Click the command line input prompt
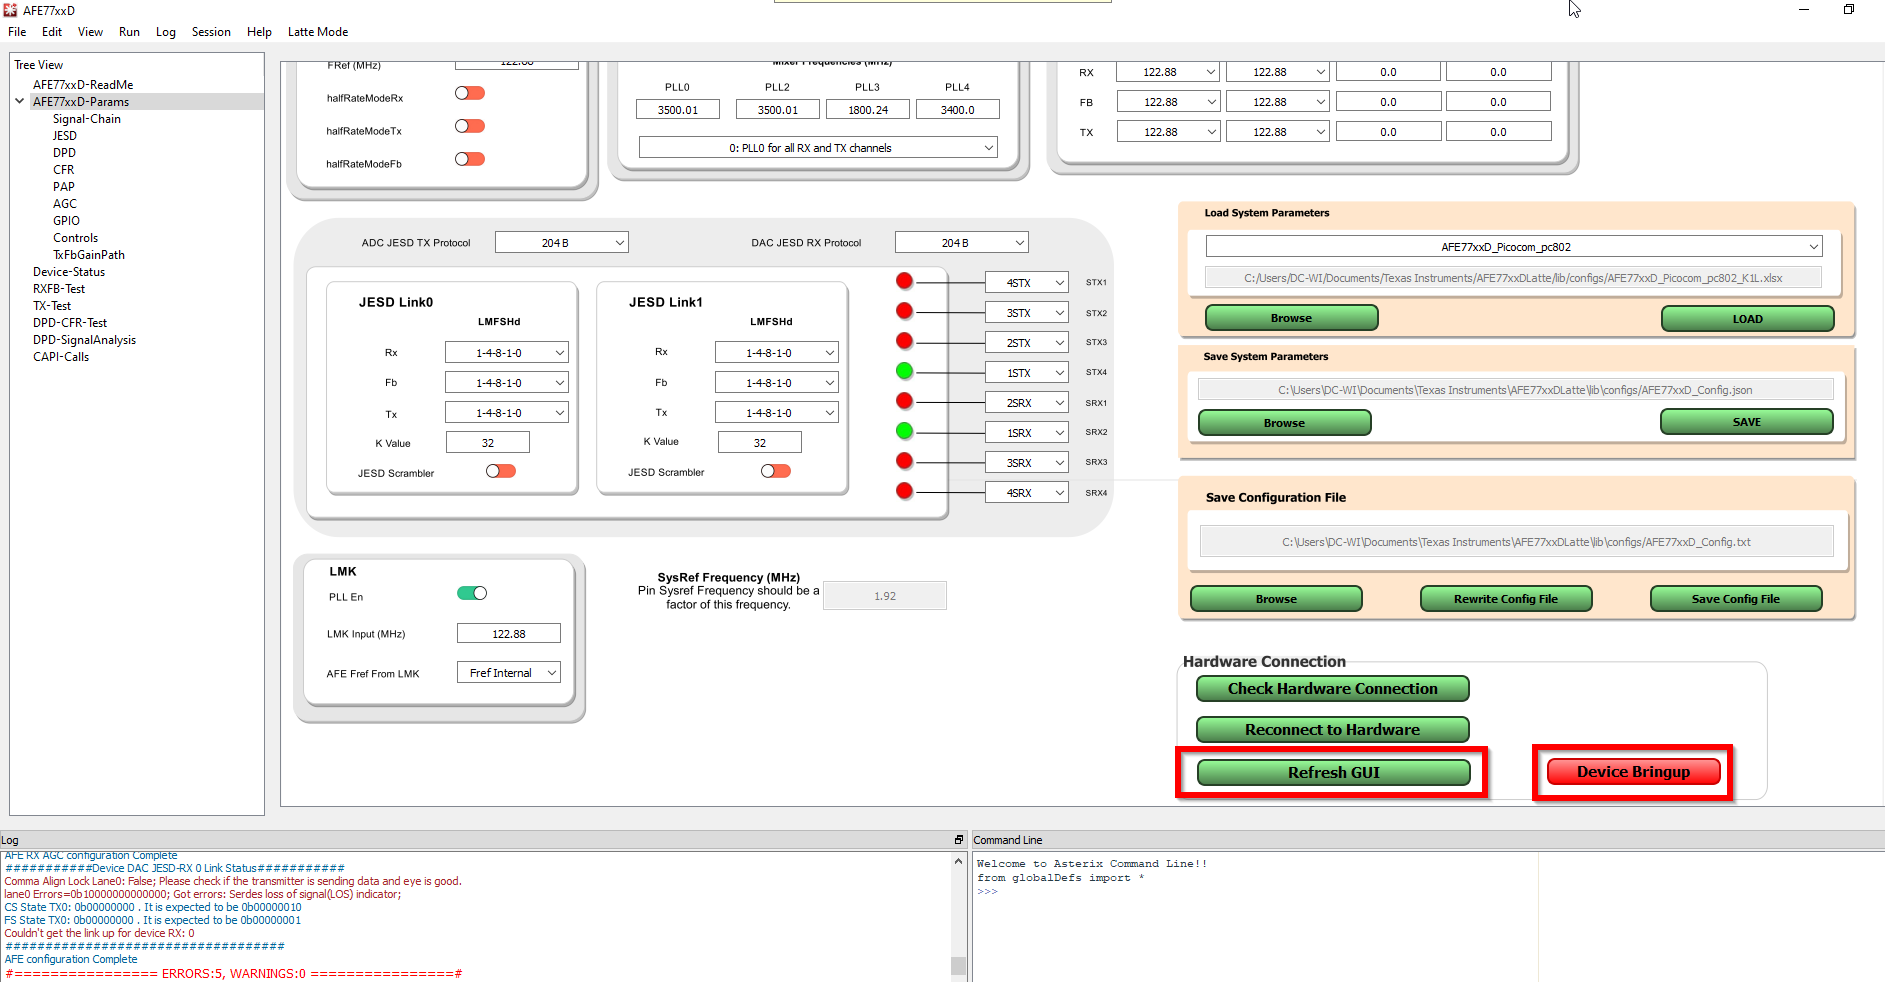The image size is (1885, 982). [x=988, y=892]
